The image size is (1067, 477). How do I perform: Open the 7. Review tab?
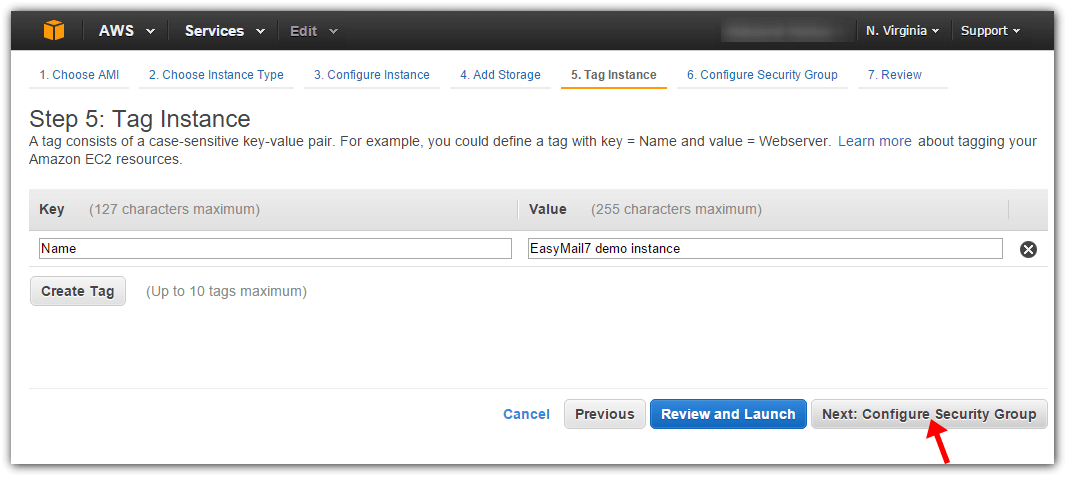pos(895,75)
